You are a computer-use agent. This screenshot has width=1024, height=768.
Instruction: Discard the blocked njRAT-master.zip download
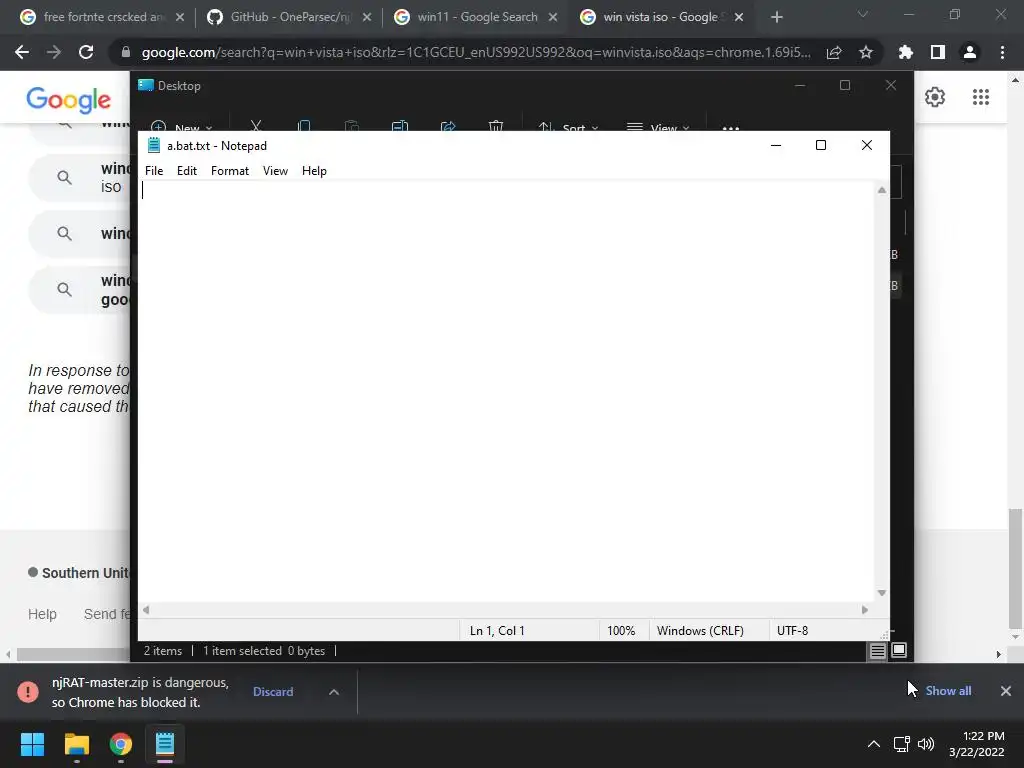273,692
